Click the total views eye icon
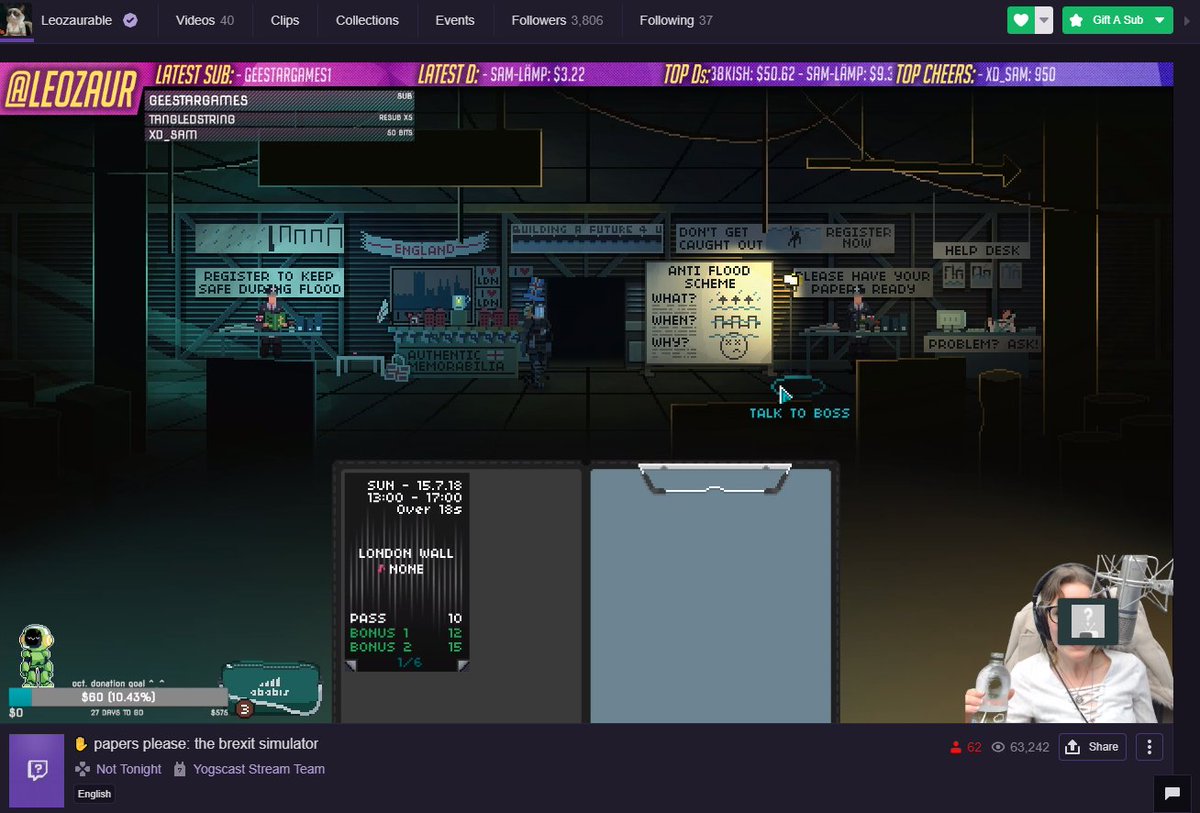 997,747
